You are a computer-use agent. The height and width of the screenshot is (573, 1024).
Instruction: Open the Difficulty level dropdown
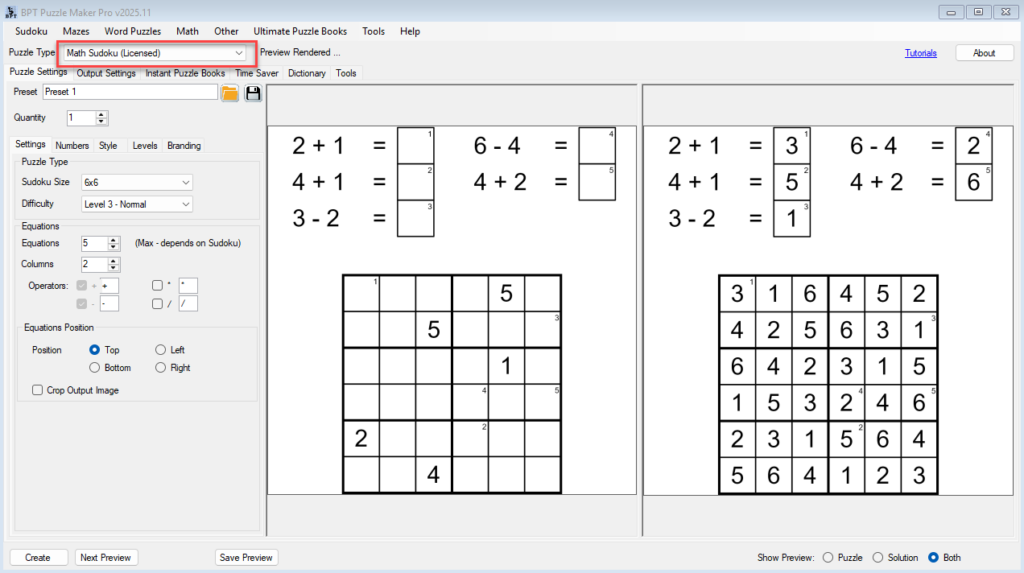tap(136, 205)
